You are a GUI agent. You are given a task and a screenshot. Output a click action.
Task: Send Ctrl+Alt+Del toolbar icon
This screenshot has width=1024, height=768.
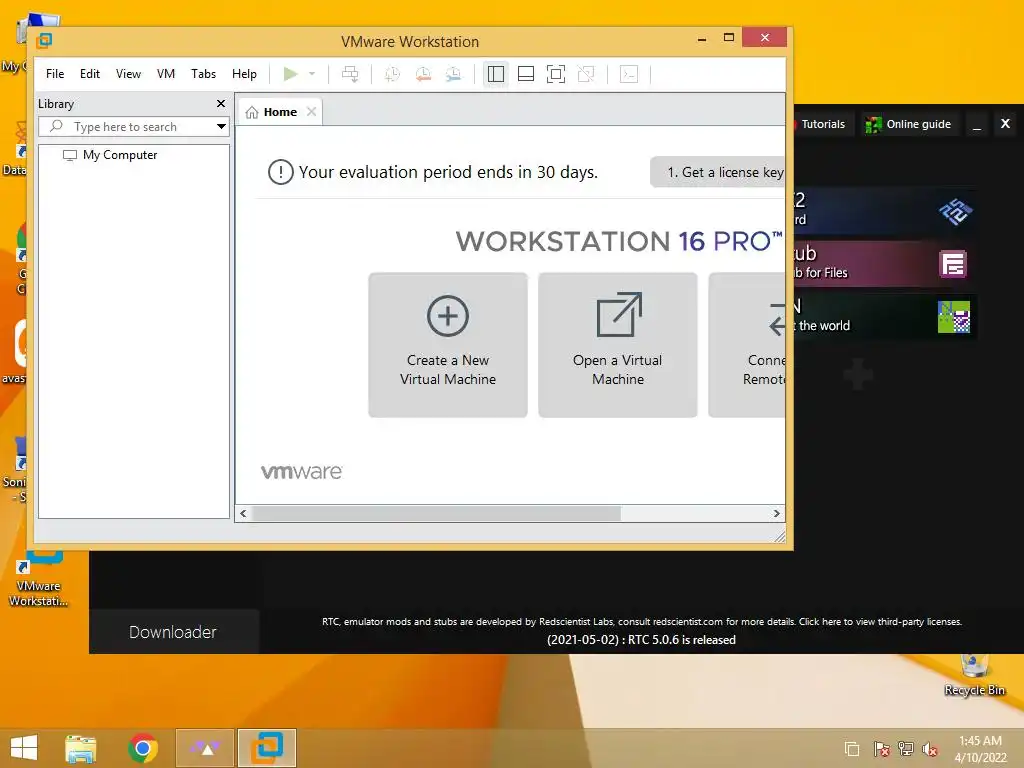(350, 74)
